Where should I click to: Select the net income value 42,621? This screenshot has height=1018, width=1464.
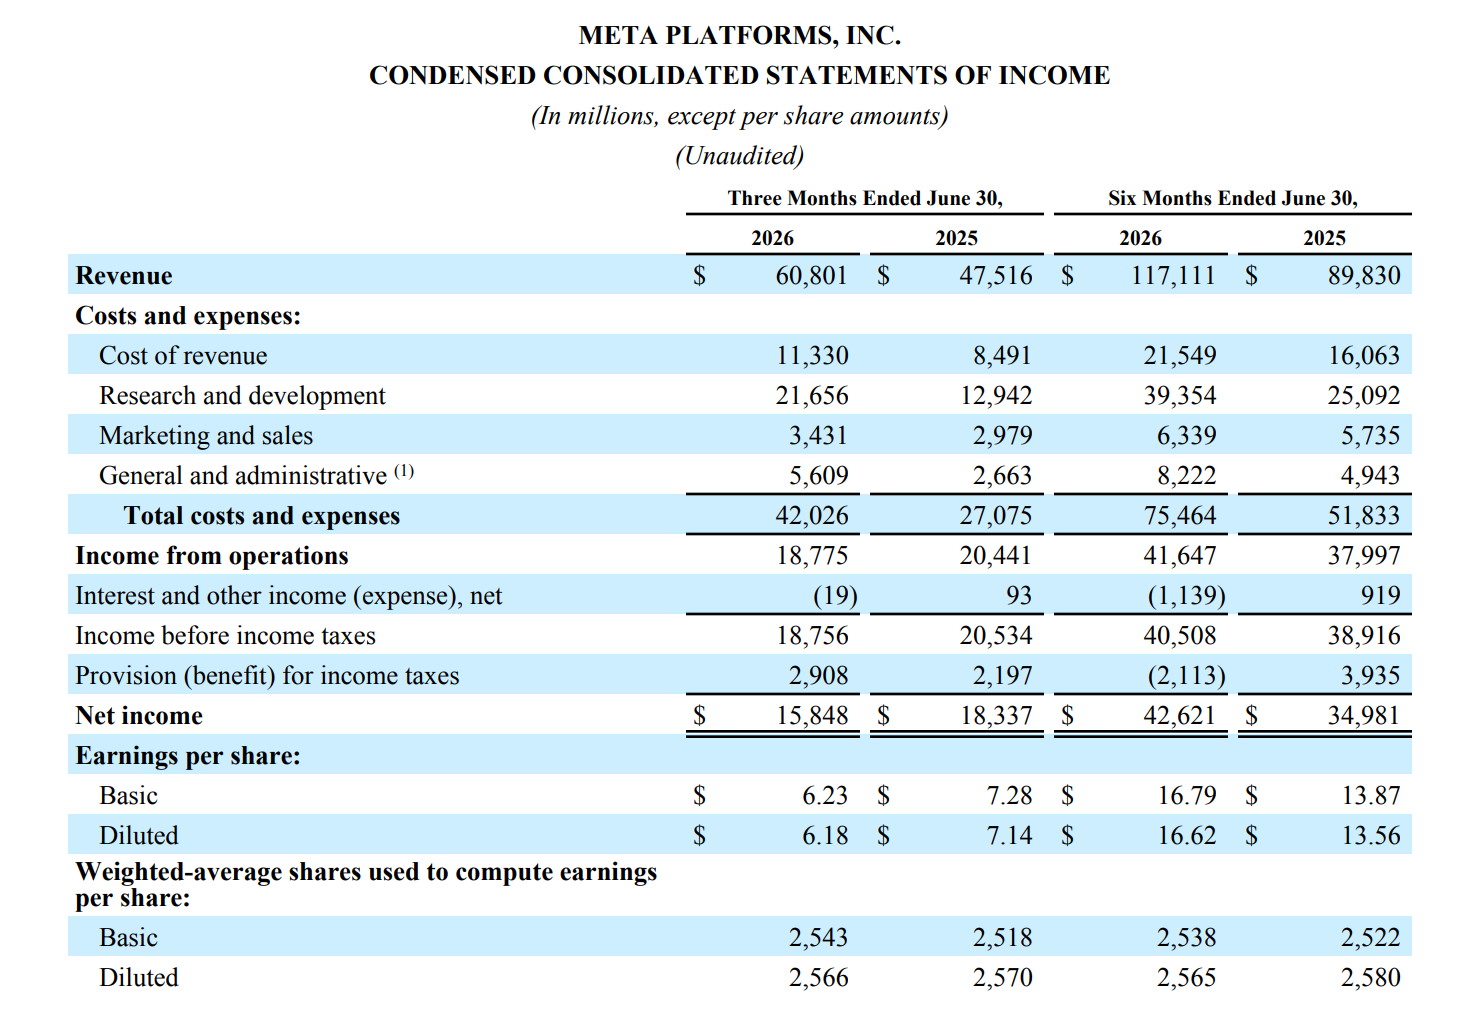[1180, 716]
